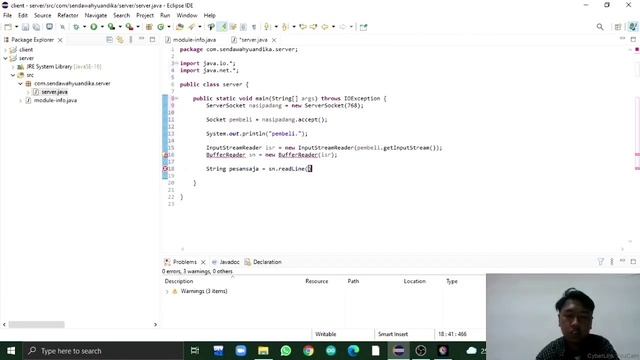The height and width of the screenshot is (360, 640).
Task: Click the warning marker on line 16
Action: (x=165, y=155)
